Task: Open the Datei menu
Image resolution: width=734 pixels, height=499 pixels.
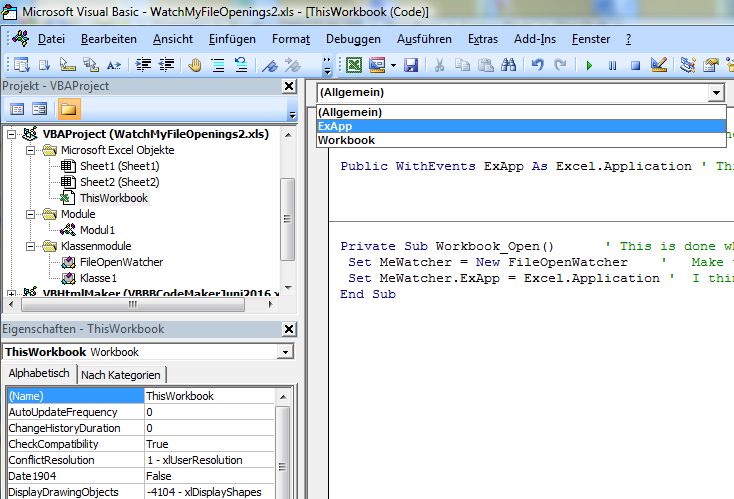Action: (x=51, y=39)
